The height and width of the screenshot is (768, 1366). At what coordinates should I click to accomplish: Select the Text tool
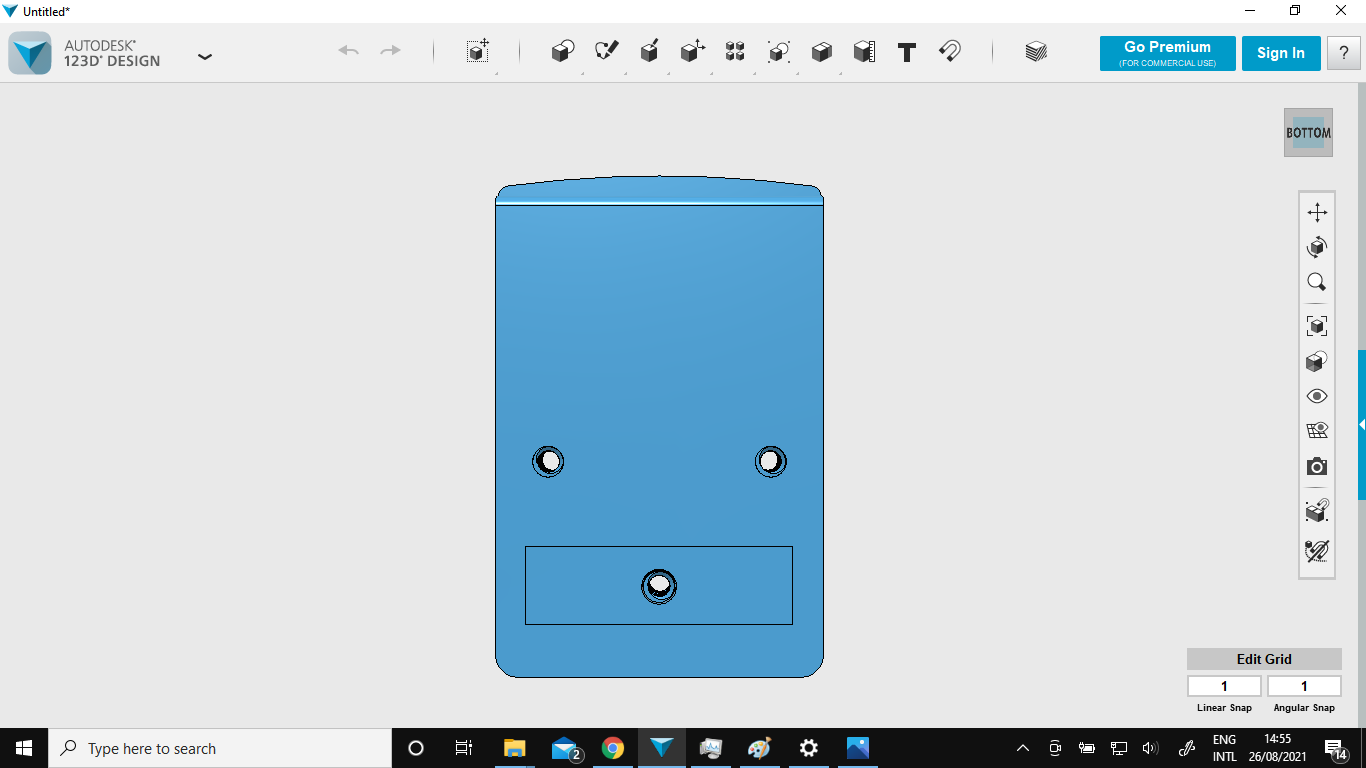click(907, 52)
